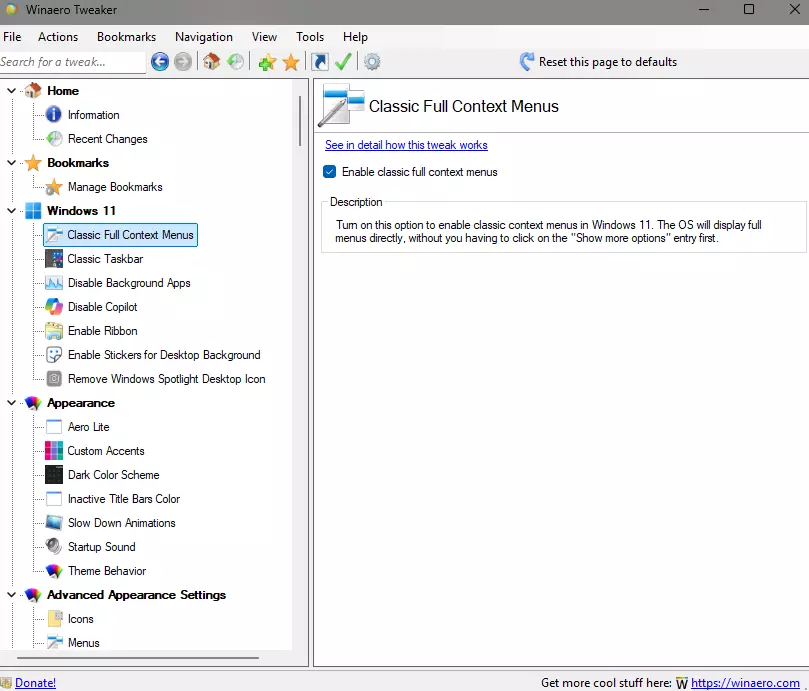Minimize the Winaero Tweaker window

(704, 9)
